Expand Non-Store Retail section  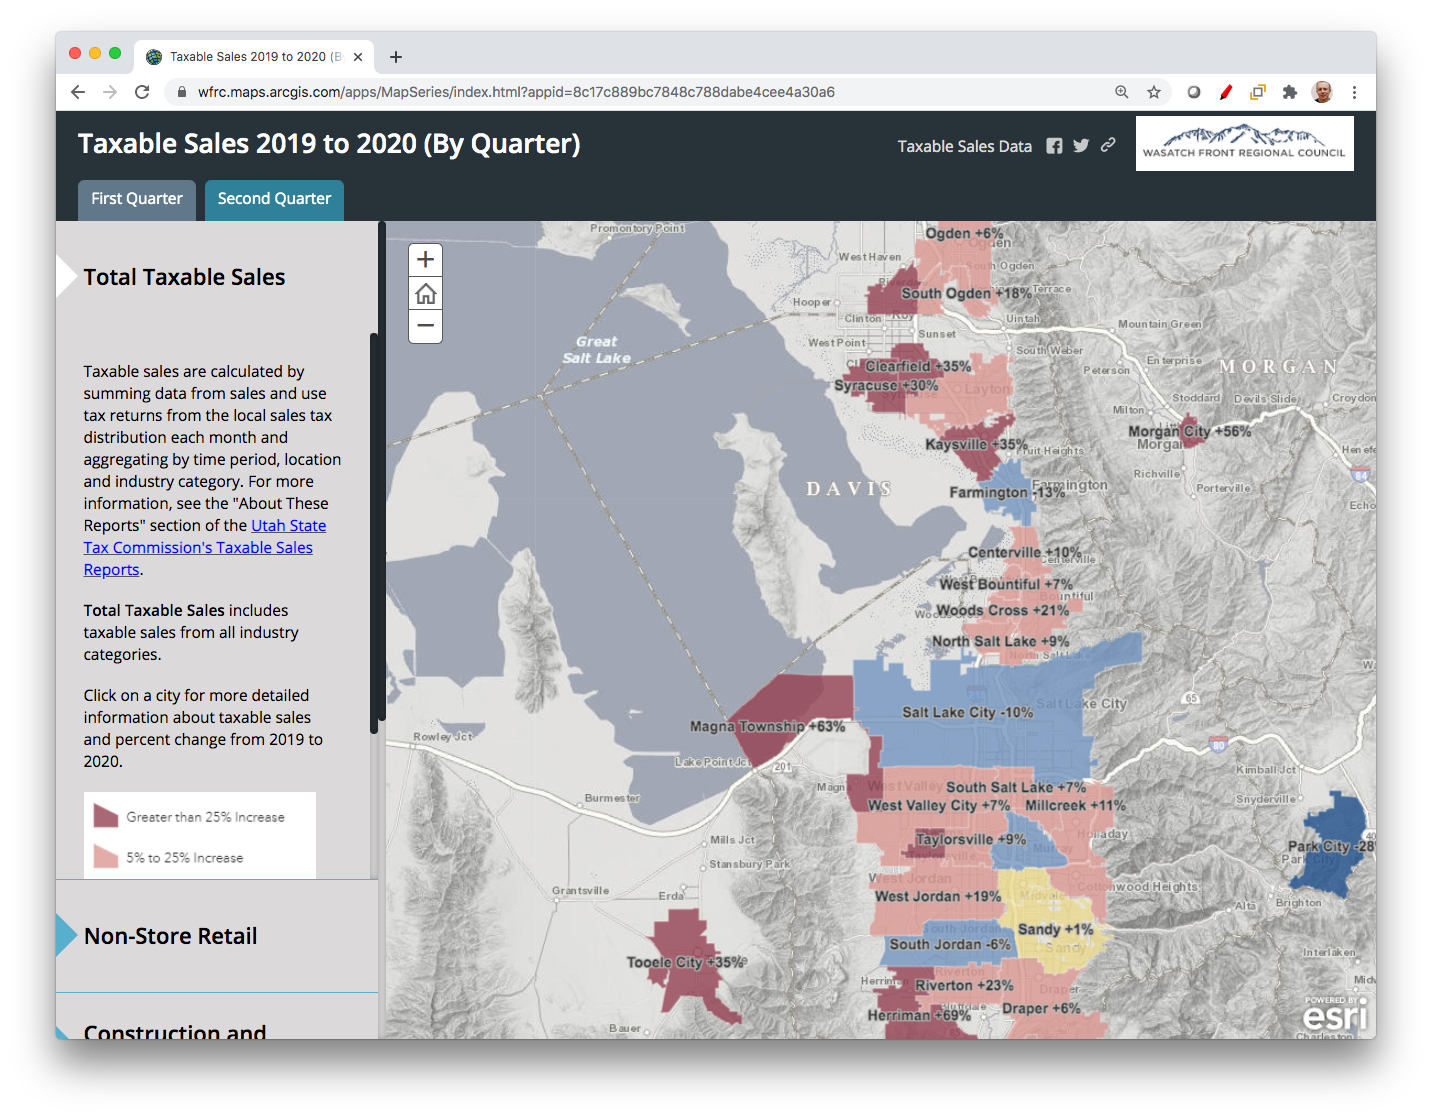(171, 936)
